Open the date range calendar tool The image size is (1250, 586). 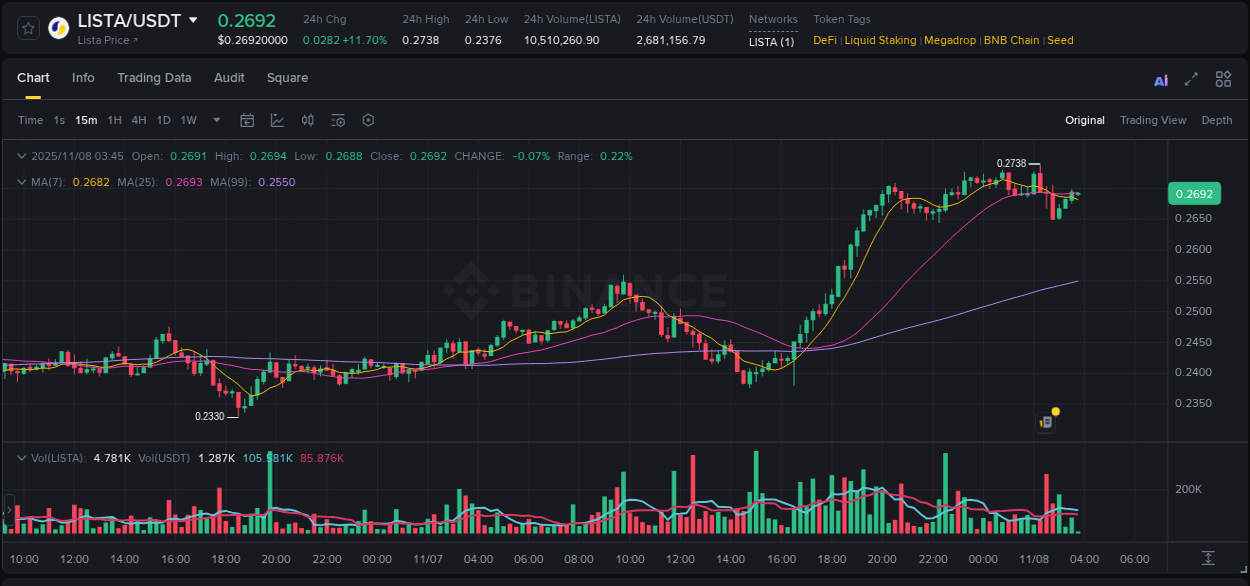(247, 119)
